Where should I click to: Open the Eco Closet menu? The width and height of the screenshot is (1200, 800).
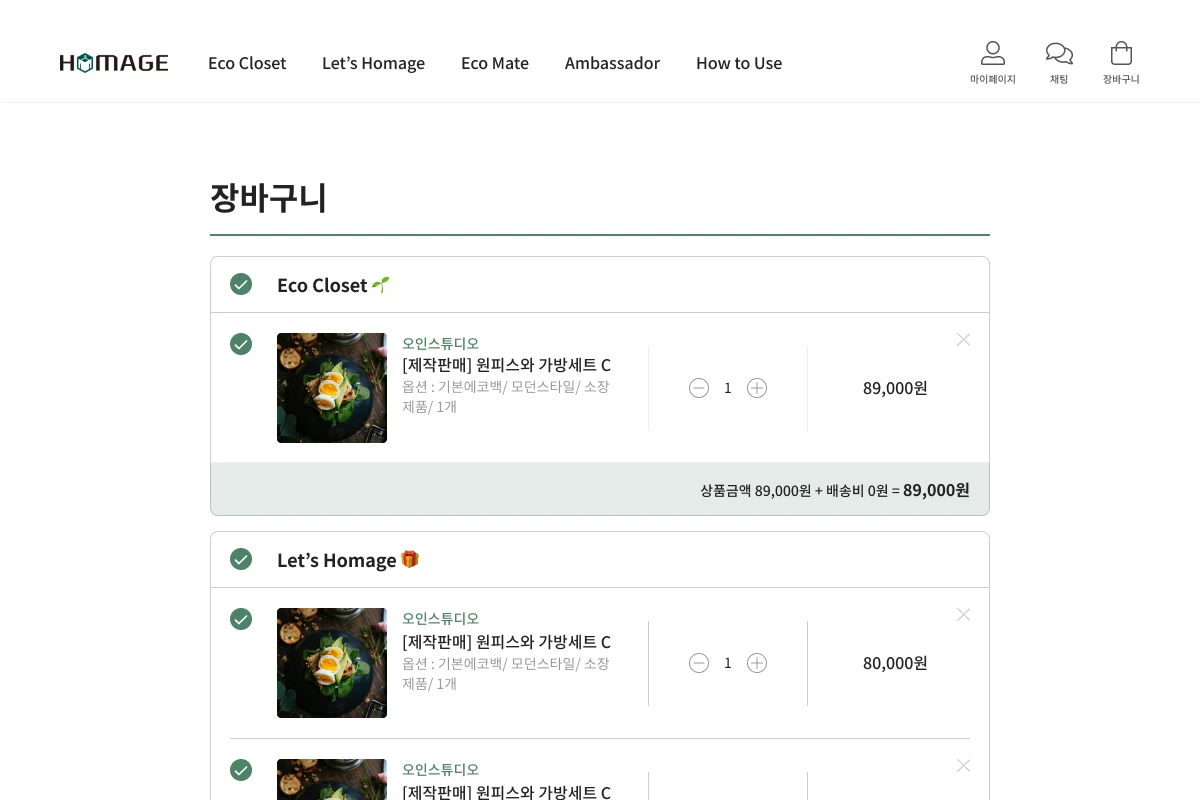pyautogui.click(x=247, y=63)
